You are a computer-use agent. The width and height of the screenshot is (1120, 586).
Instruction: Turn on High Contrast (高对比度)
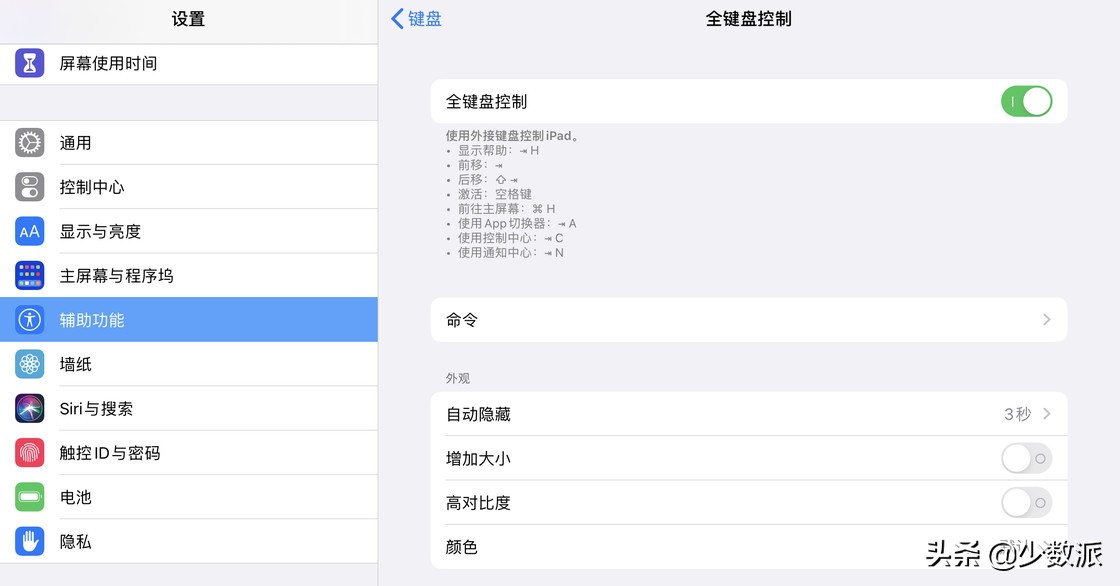click(1025, 502)
